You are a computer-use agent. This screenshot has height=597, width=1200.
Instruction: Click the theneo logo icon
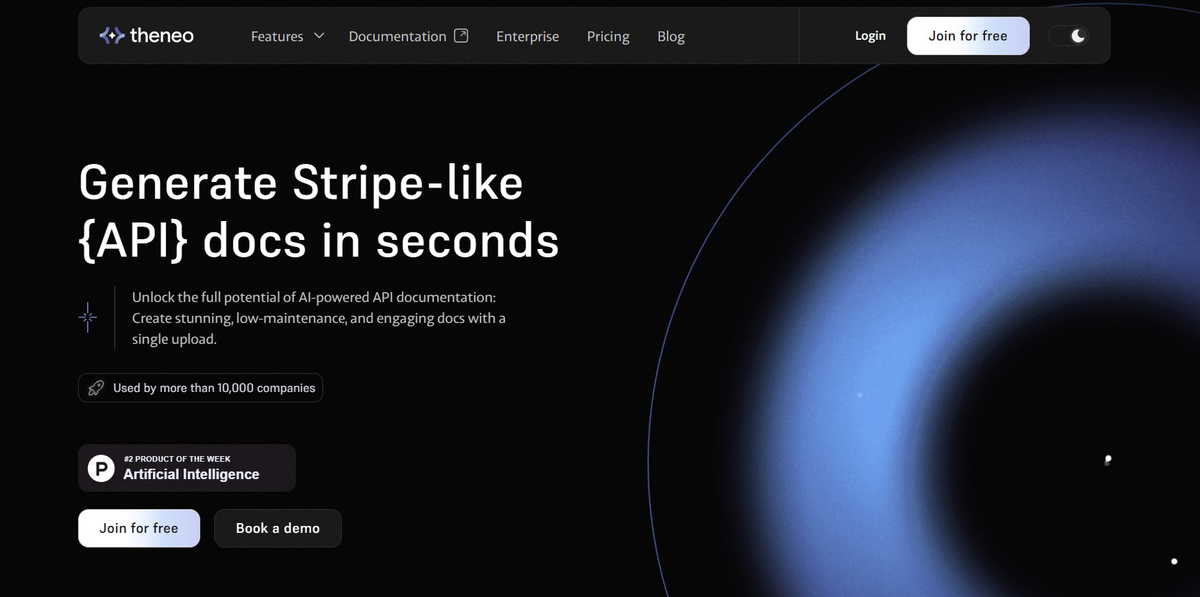pos(111,36)
